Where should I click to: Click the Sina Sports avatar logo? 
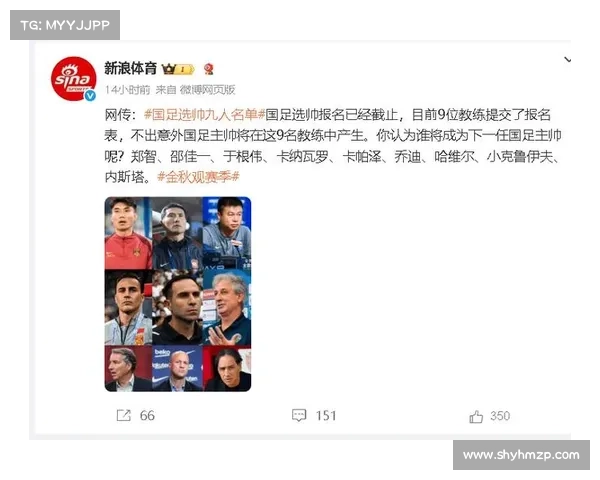click(x=73, y=78)
